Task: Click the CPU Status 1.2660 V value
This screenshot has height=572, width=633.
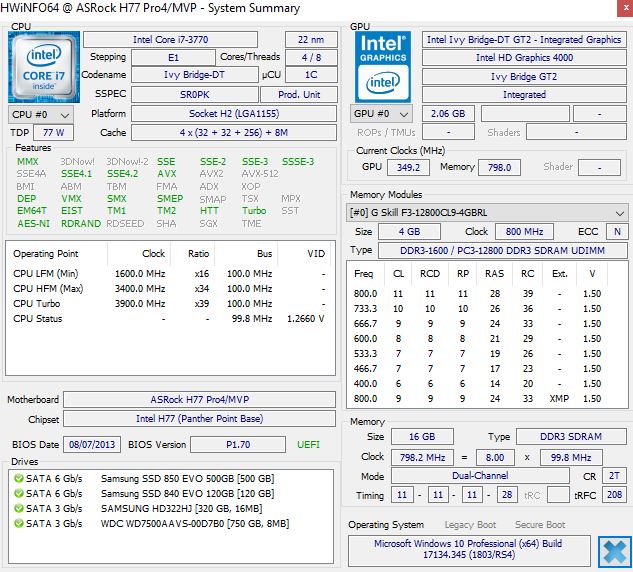Action: (306, 319)
